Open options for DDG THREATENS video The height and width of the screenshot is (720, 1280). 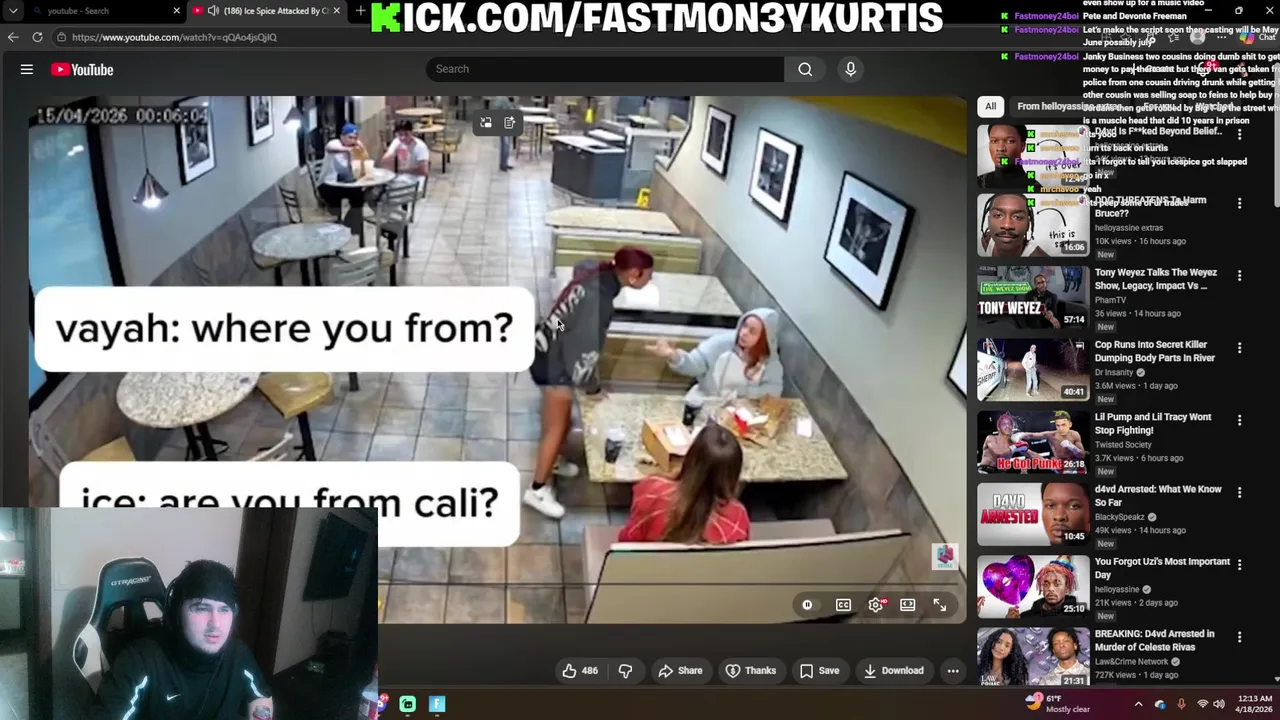click(x=1240, y=203)
